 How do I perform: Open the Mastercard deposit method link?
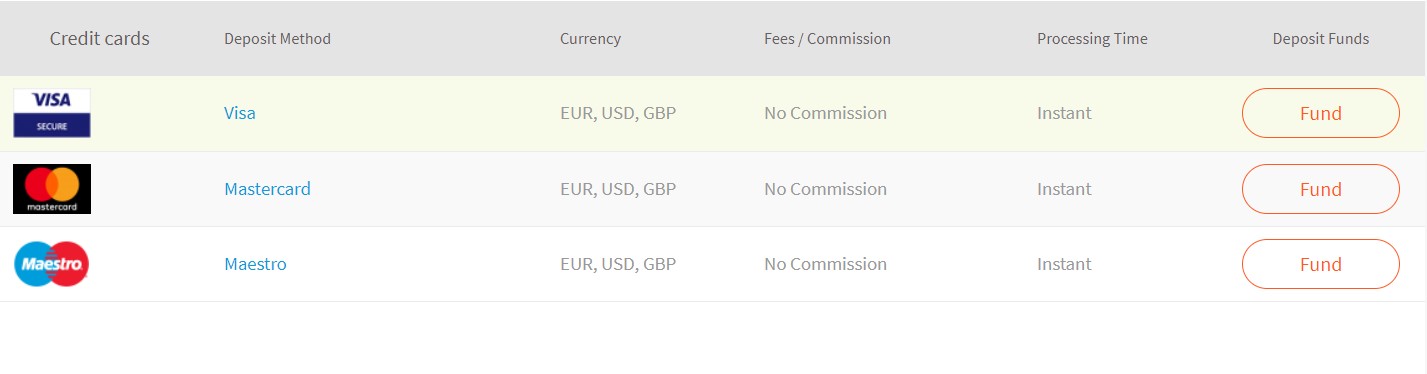(x=267, y=189)
